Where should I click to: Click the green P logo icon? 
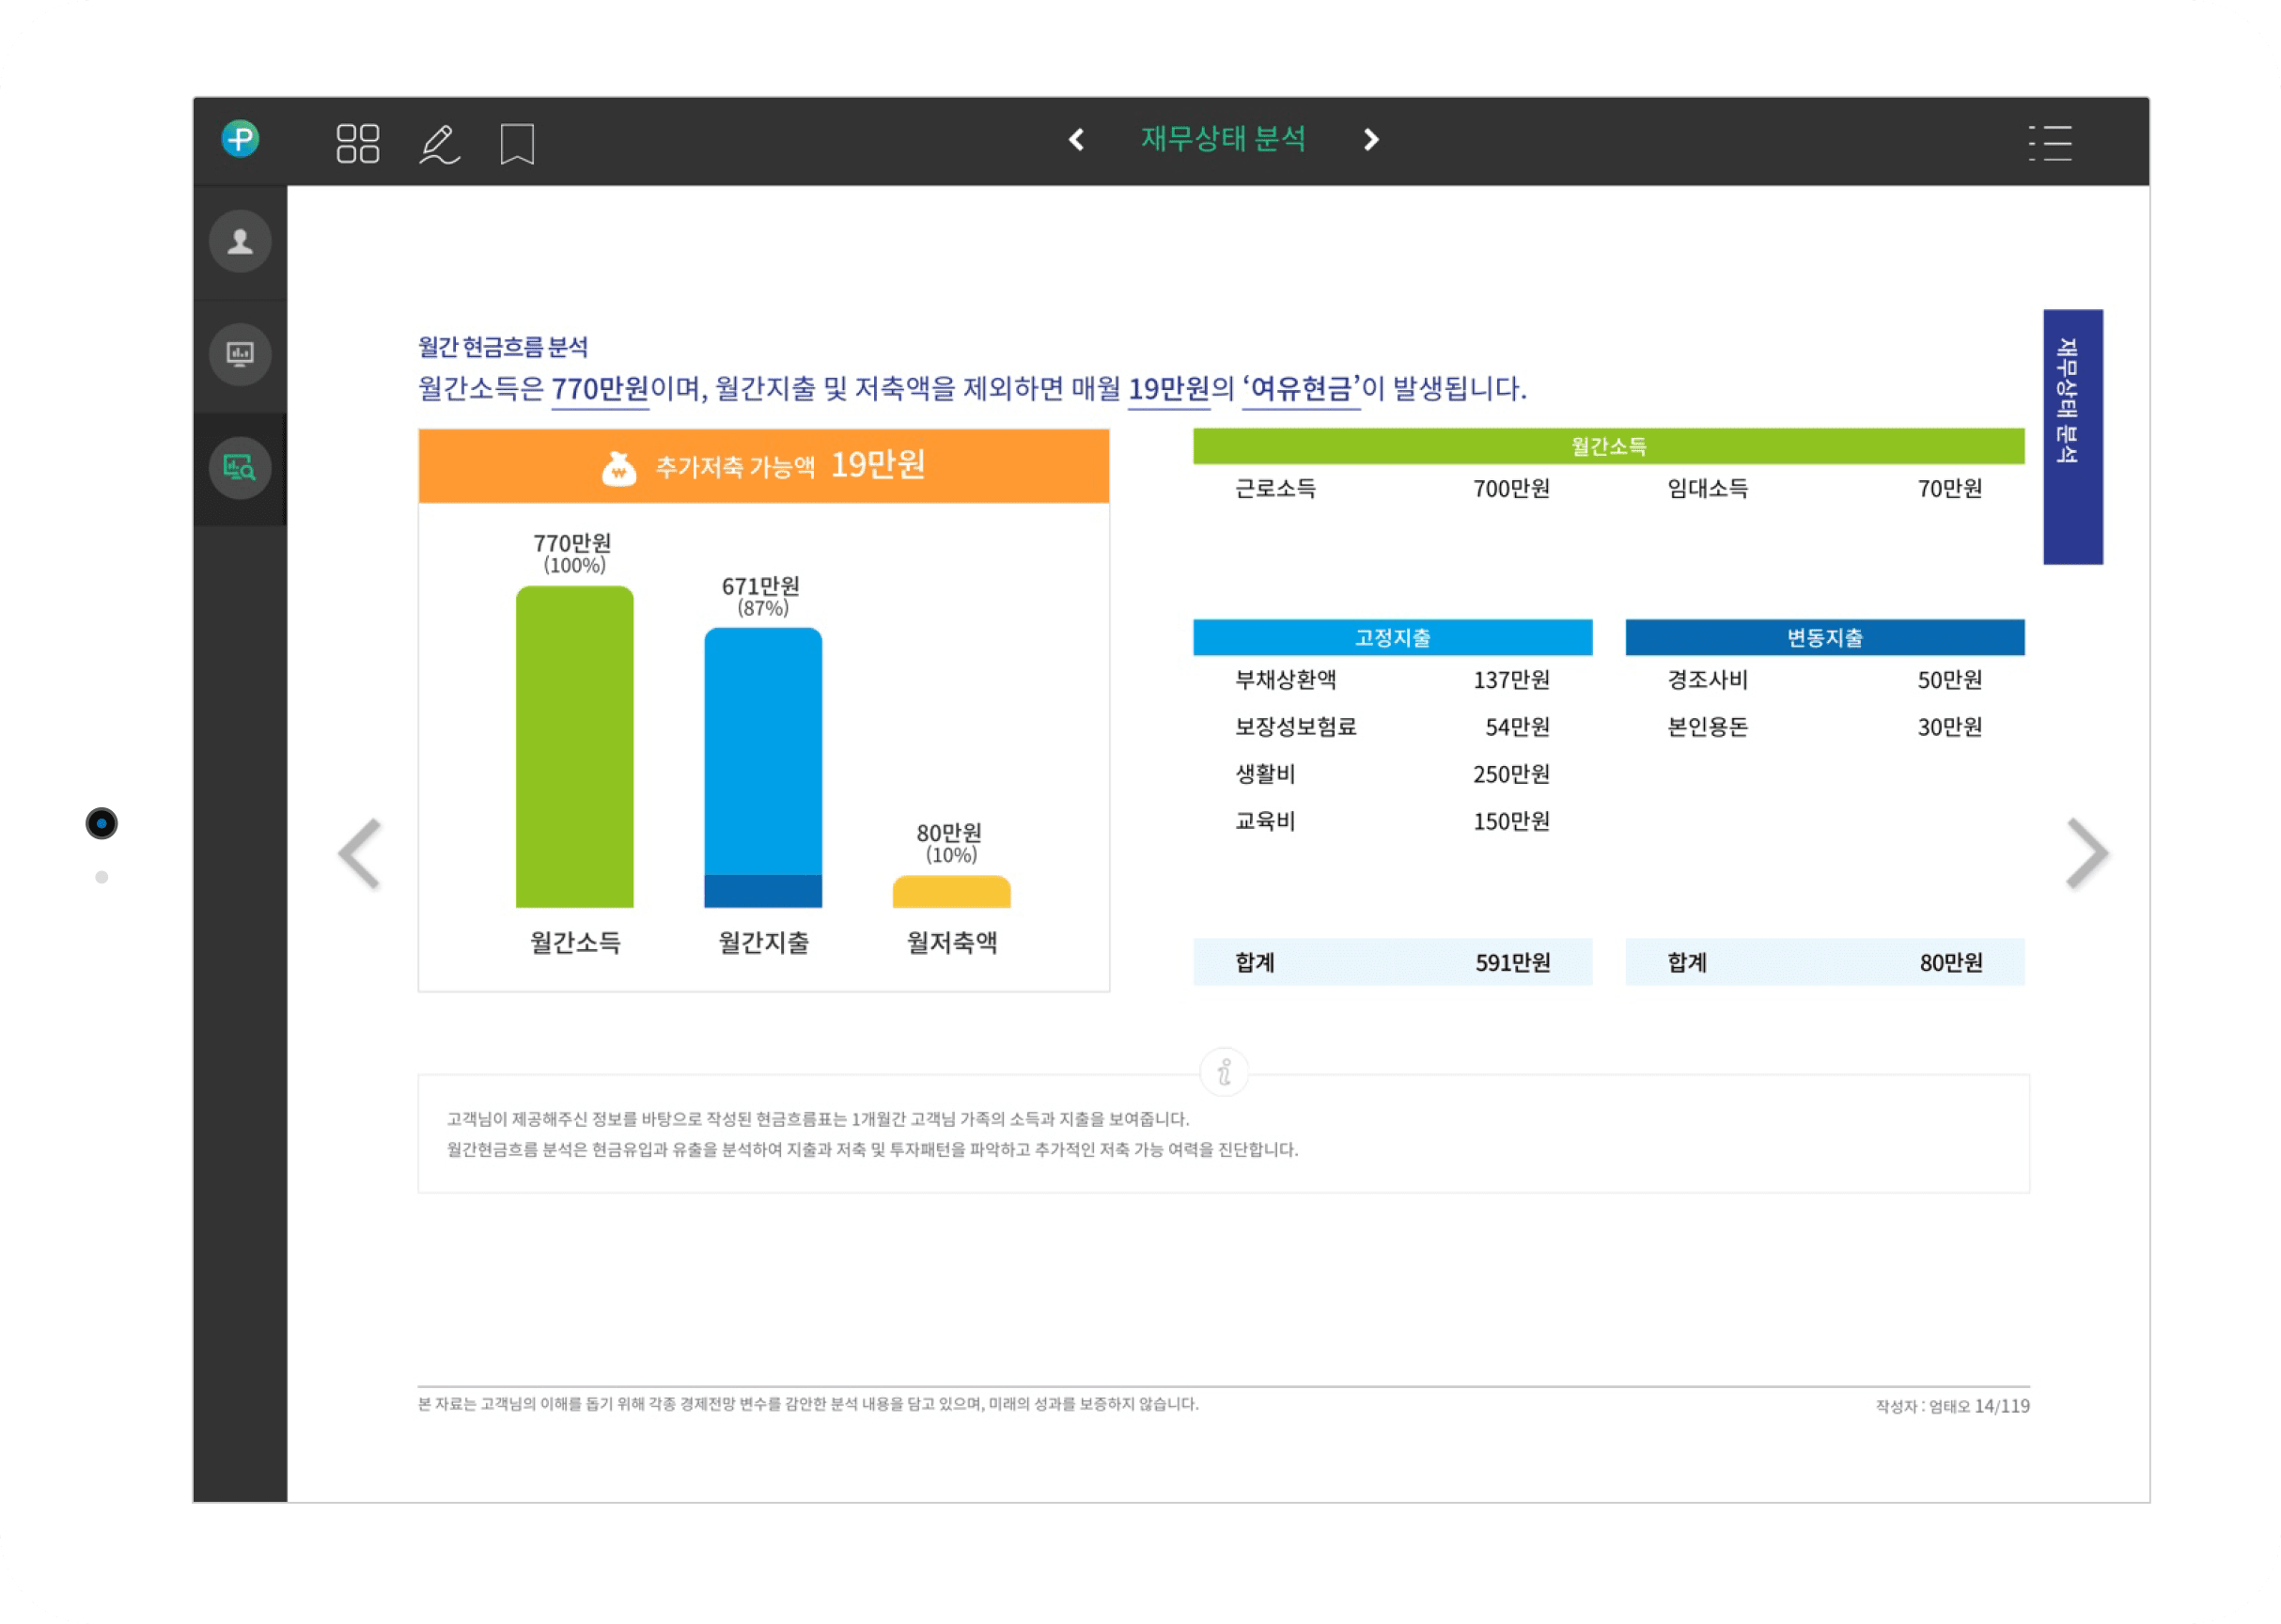240,138
